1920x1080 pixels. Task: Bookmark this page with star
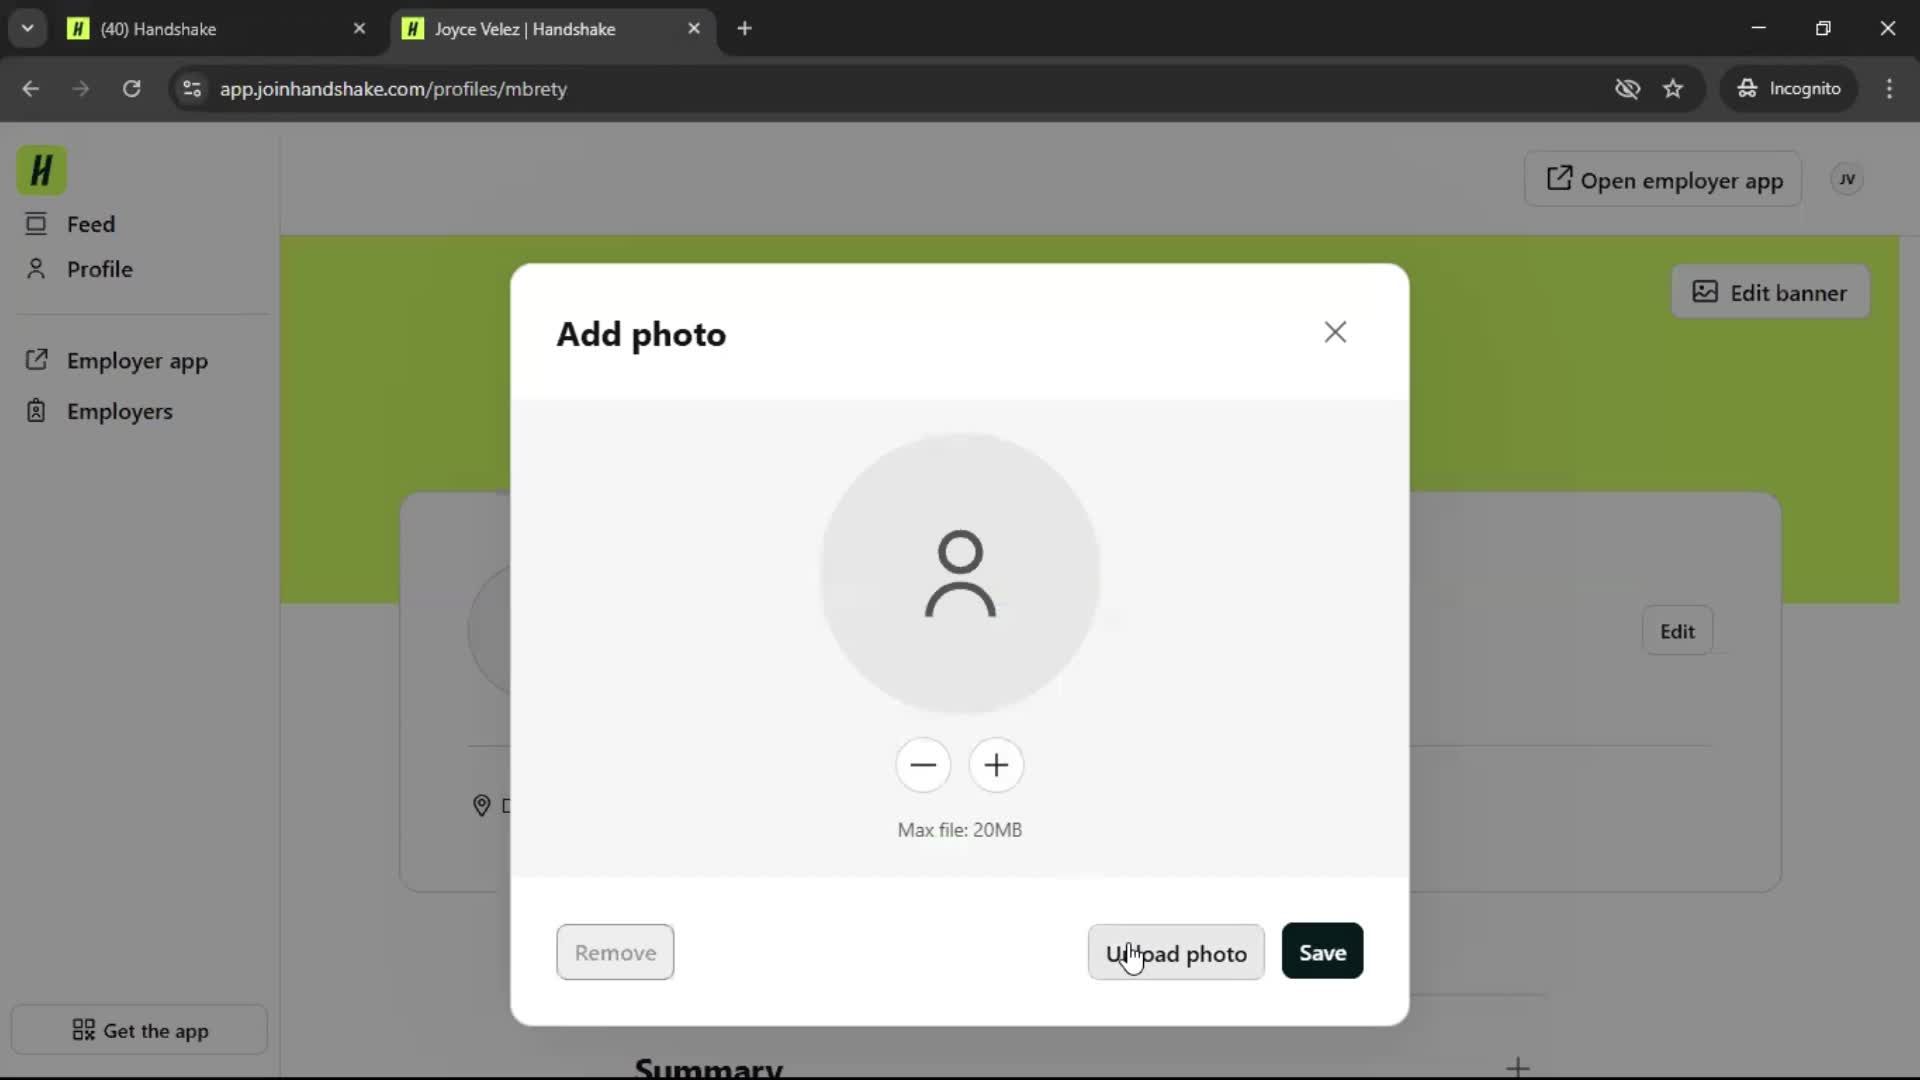(1673, 89)
